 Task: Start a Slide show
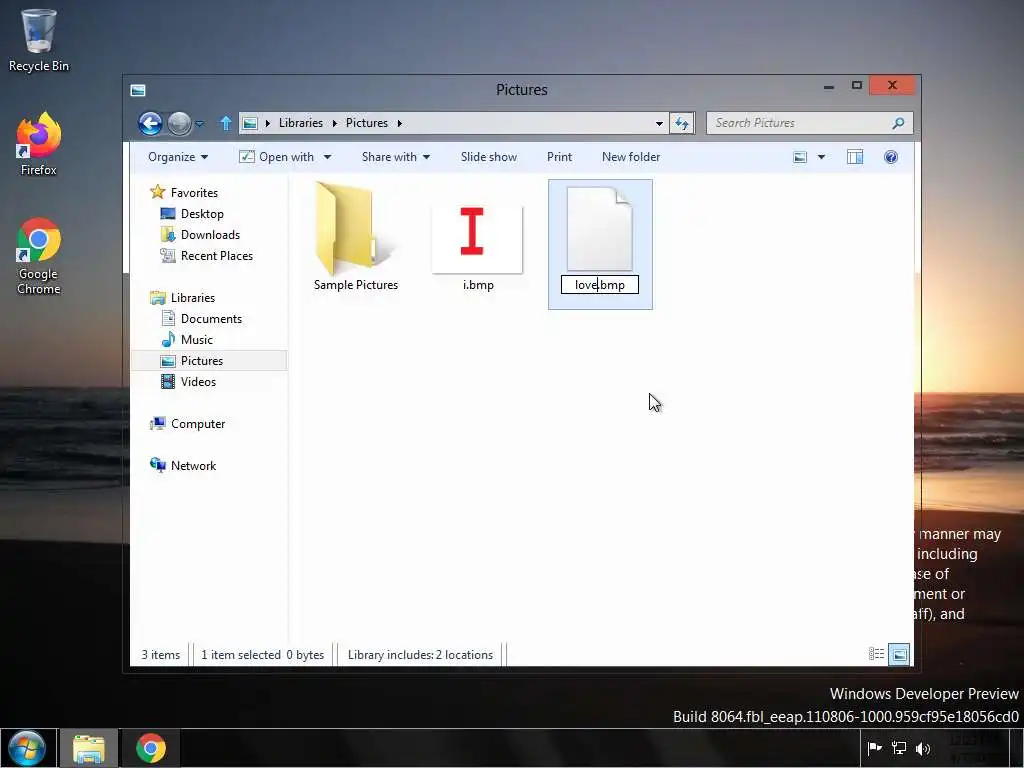click(x=488, y=157)
